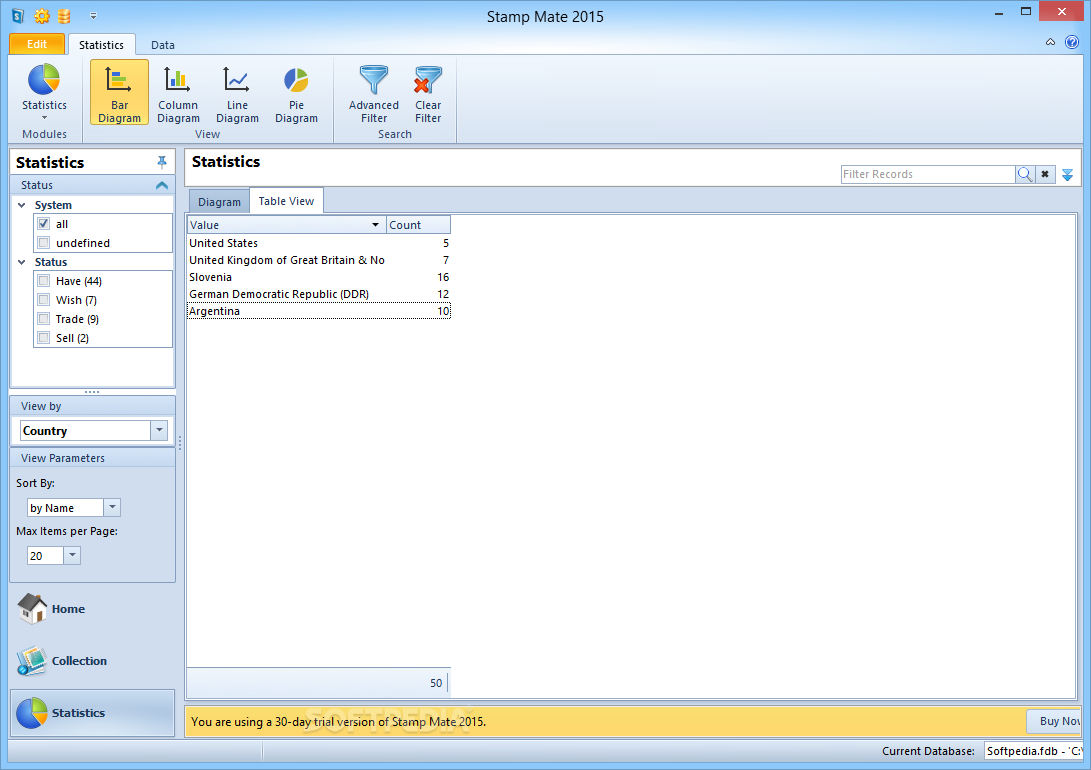
Task: Collapse the System tree group
Action: (22, 205)
